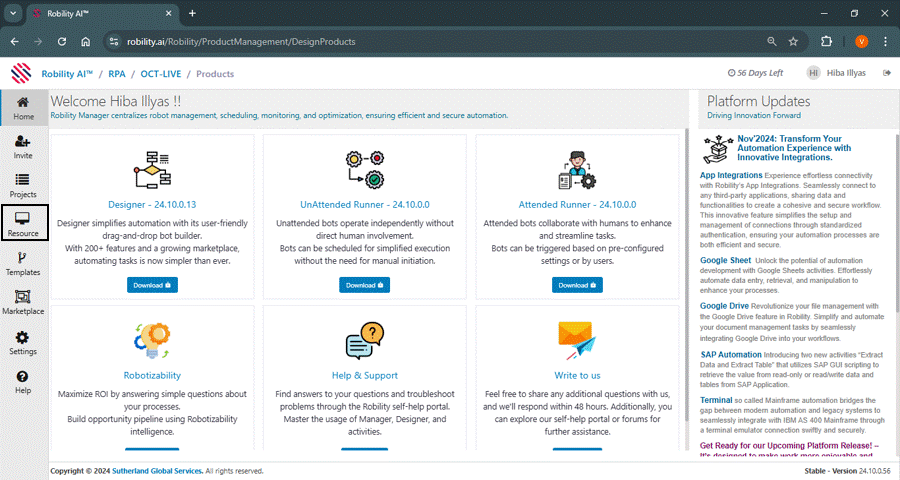Screen dimensions: 900x480
Task: Click the browser address bar URL
Action: pos(241,41)
